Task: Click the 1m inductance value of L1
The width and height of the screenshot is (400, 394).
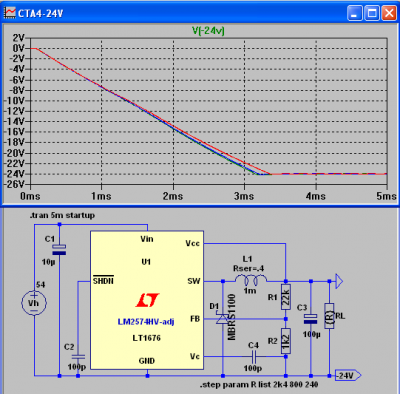Action: [x=250, y=291]
